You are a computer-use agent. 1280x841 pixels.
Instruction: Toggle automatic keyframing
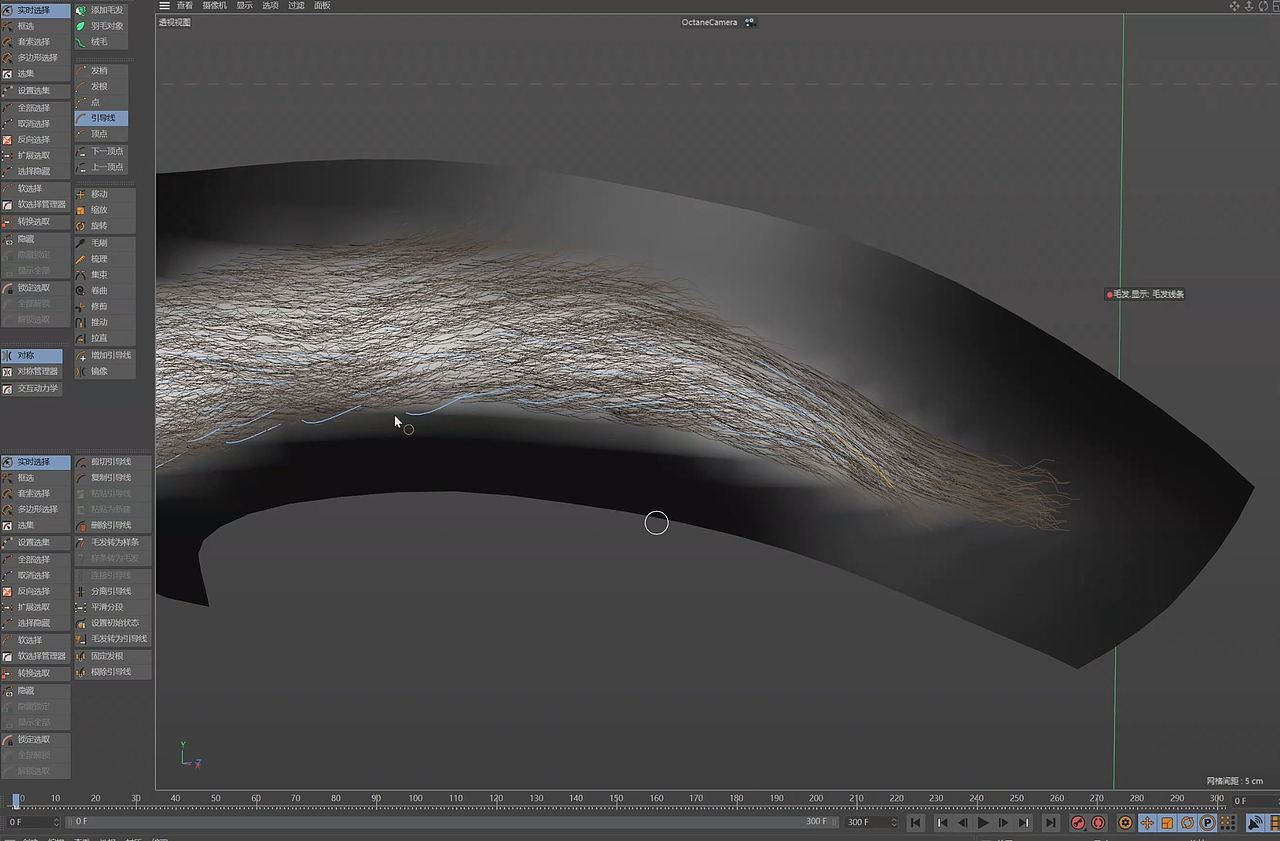coord(1098,823)
